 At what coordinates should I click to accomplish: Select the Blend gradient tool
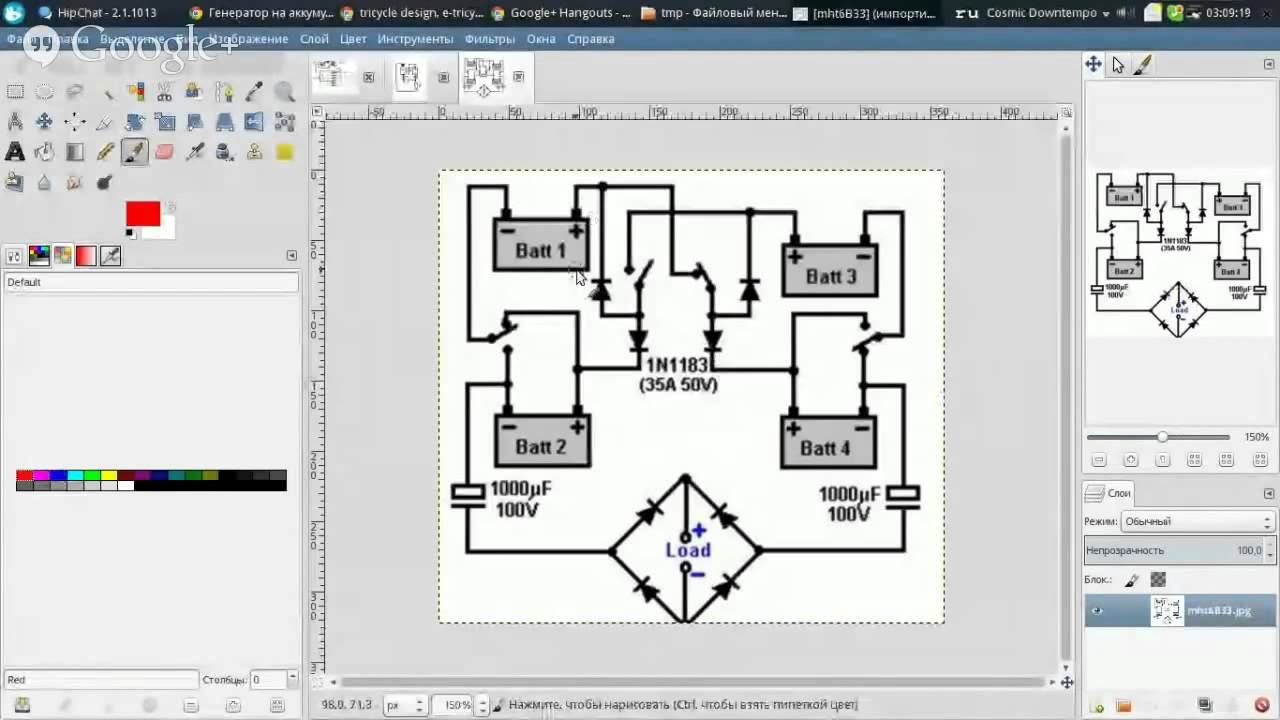[x=75, y=152]
